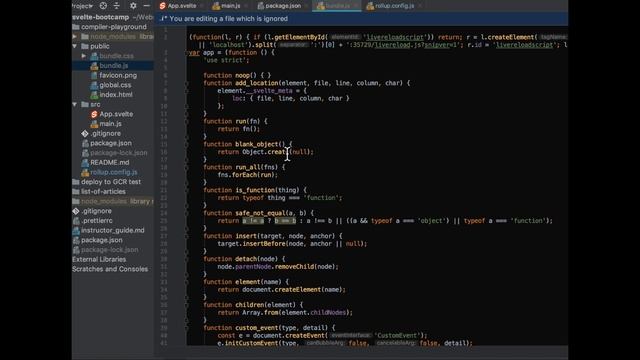Open favicon.png from the tree

[x=118, y=75]
